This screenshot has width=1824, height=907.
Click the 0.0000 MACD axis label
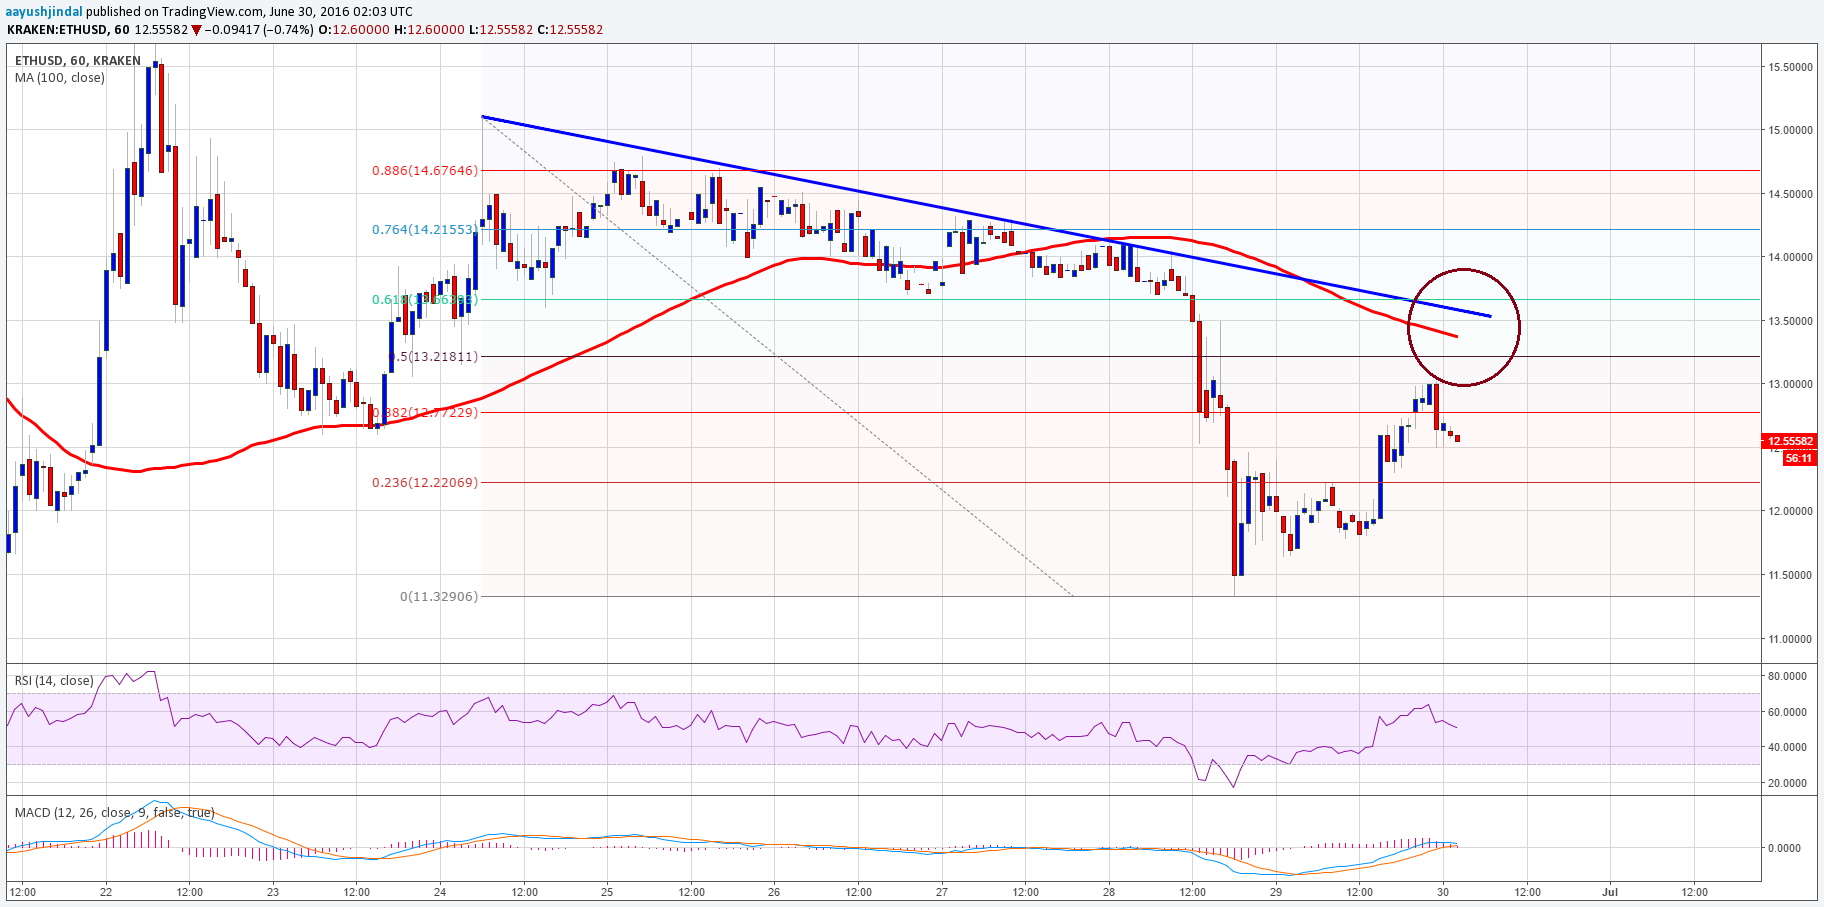pyautogui.click(x=1785, y=848)
